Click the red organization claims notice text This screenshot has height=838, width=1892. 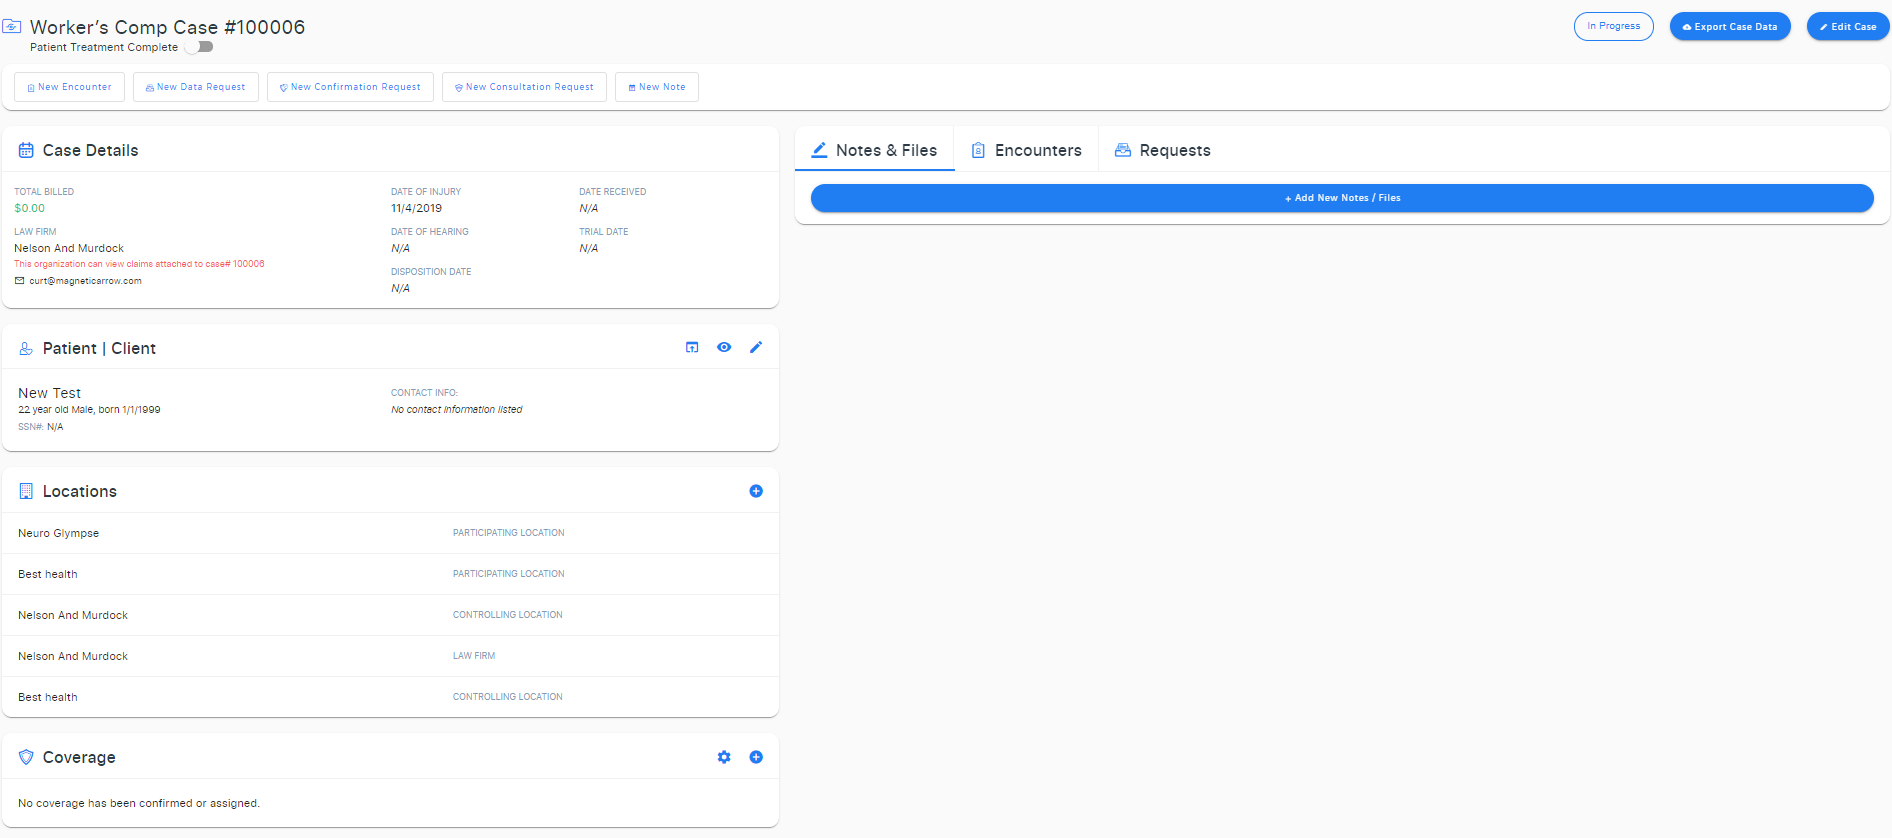point(139,264)
